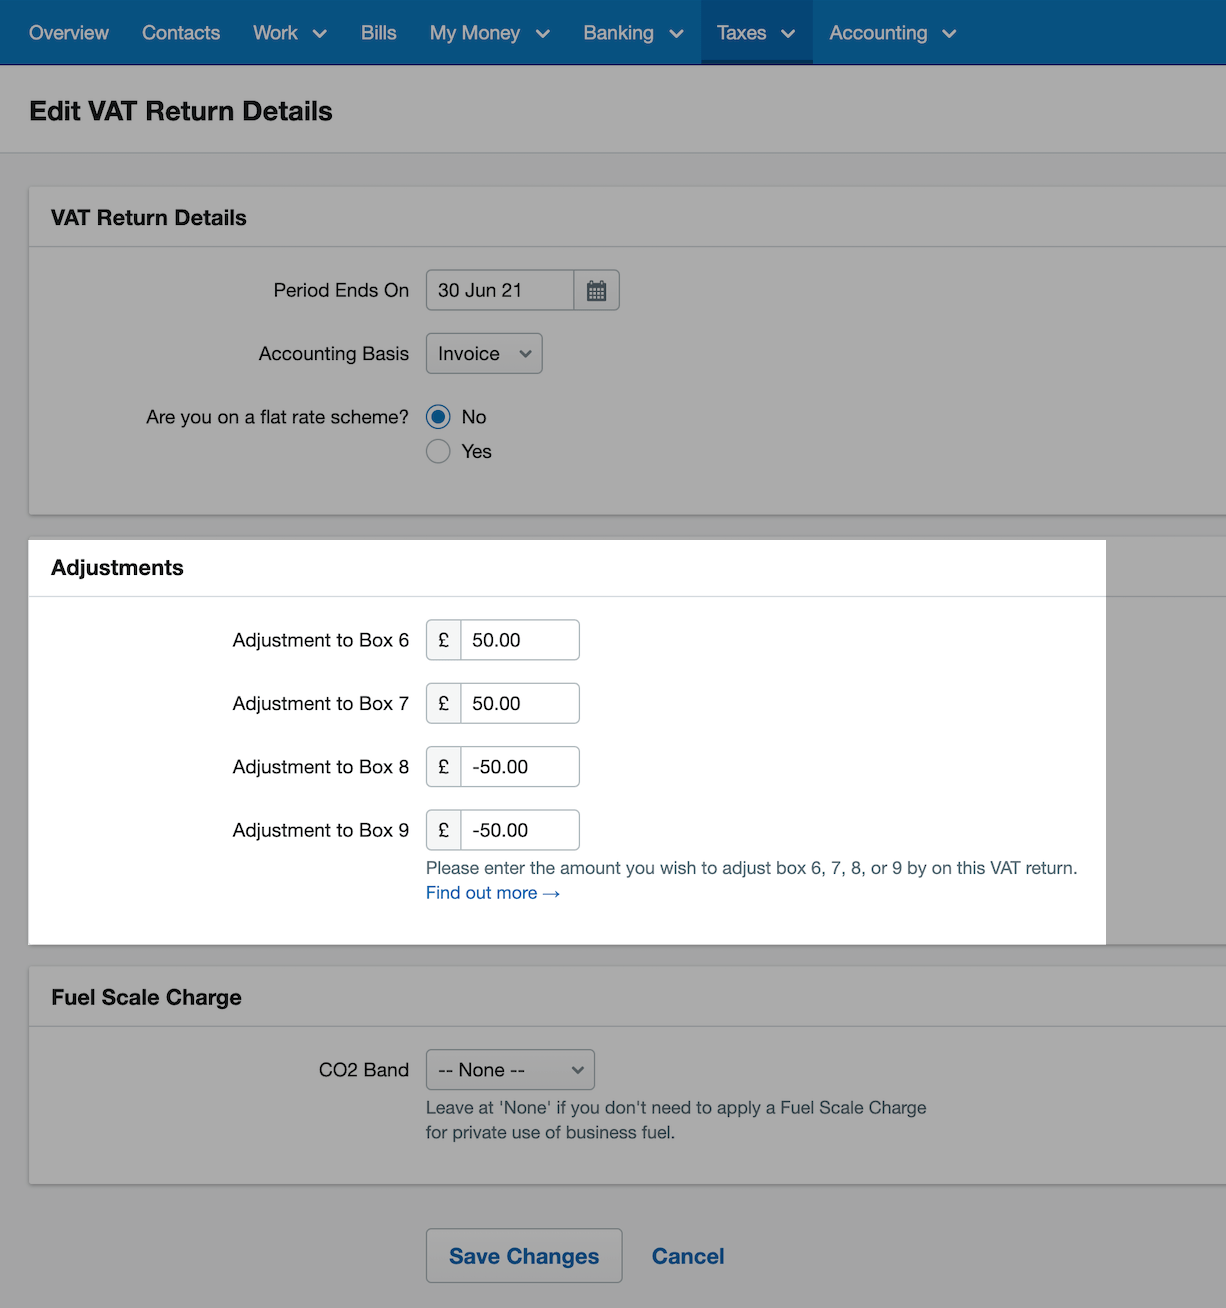Open the Contacts section

click(x=181, y=33)
